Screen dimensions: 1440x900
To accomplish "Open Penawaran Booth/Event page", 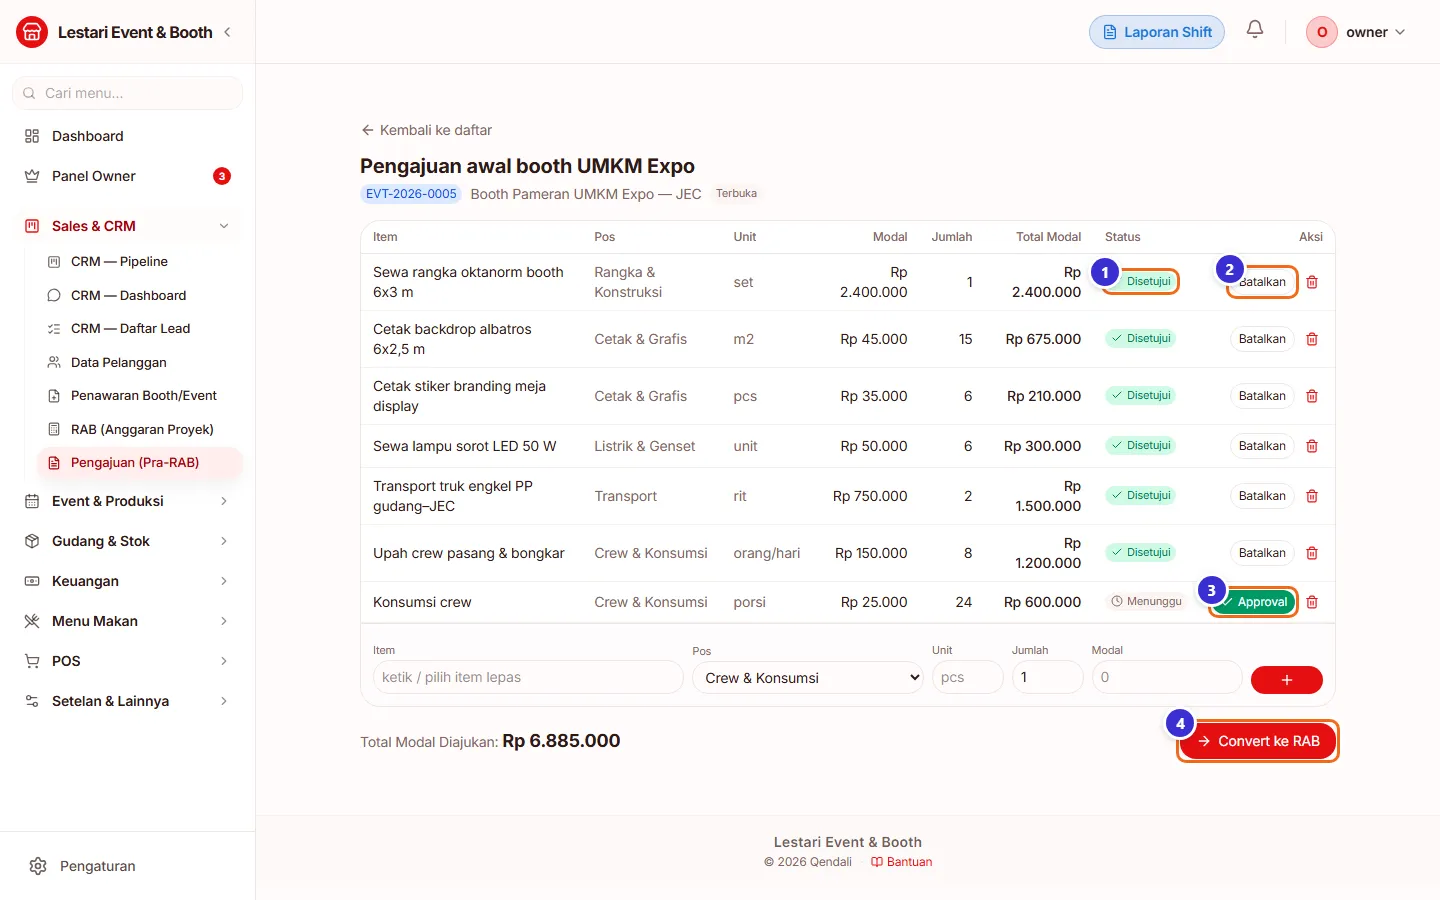I will coord(140,396).
